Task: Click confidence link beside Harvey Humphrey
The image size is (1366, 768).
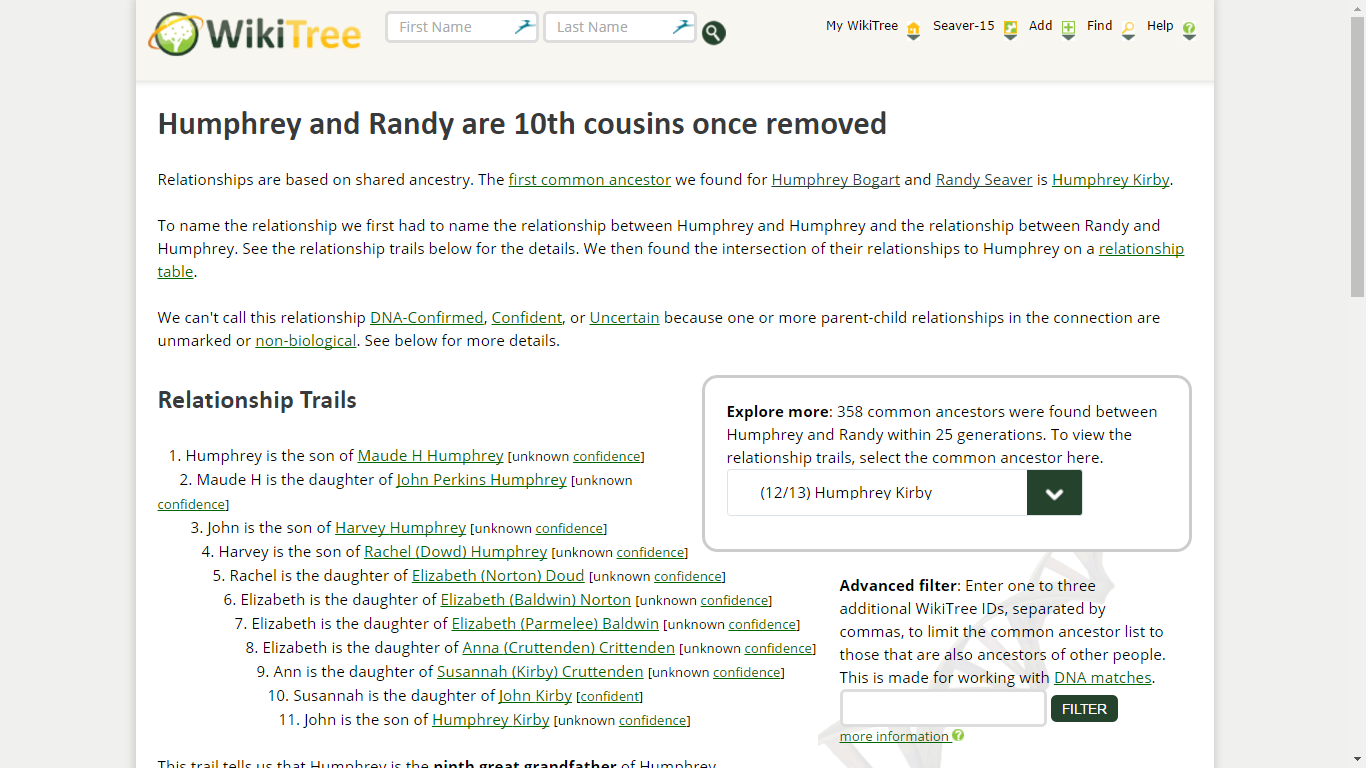Action: pos(569,529)
